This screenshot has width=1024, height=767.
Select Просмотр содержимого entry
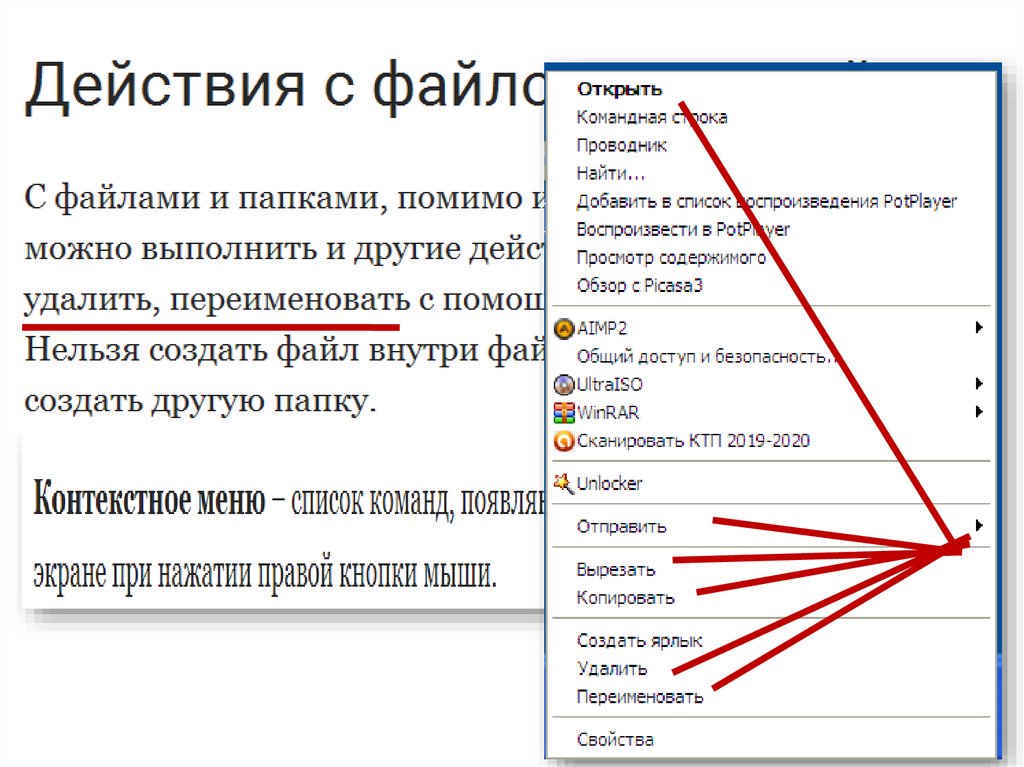pos(671,257)
